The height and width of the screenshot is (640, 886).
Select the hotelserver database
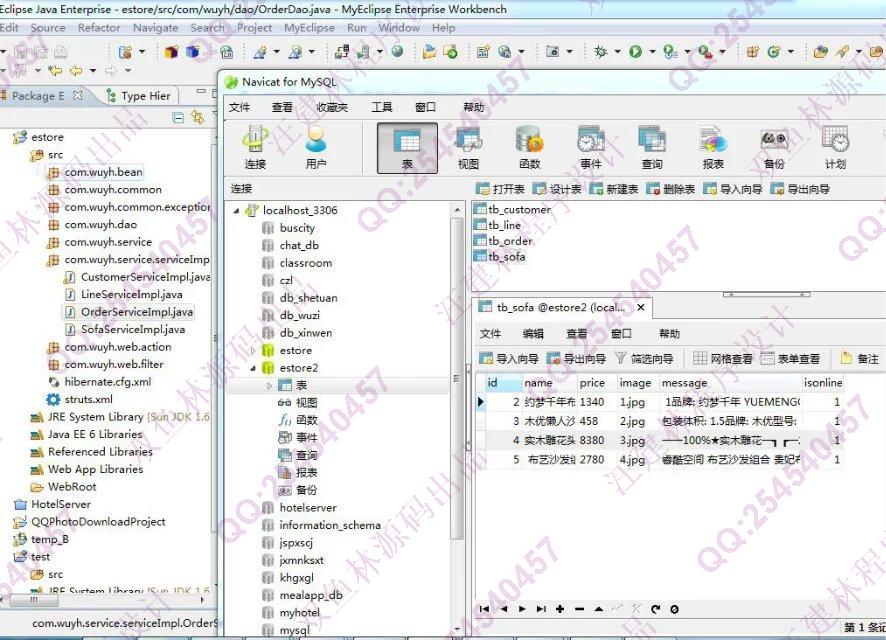pos(299,507)
